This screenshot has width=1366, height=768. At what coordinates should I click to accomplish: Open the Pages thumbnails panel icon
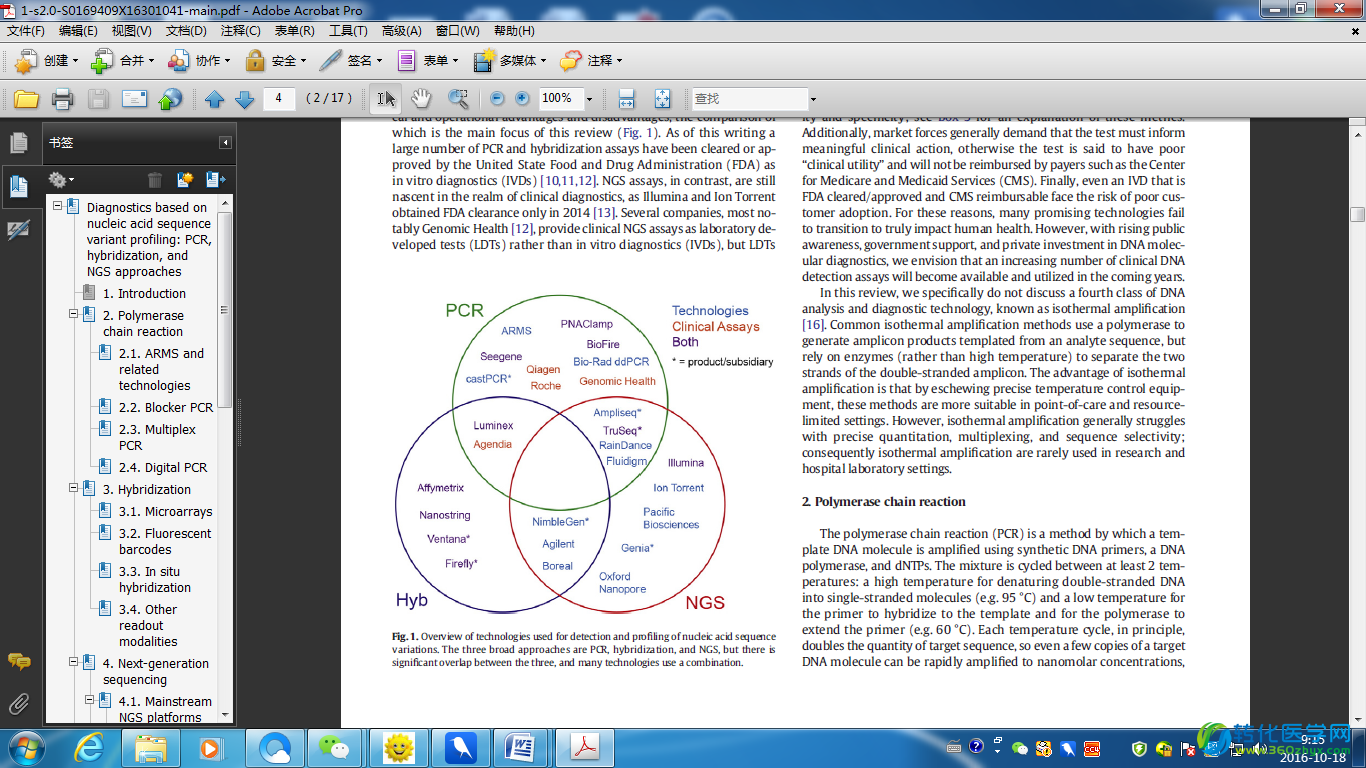point(18,143)
